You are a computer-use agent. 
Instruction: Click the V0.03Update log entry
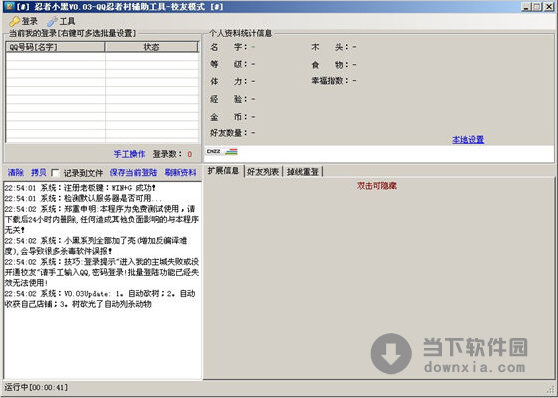(x=100, y=299)
